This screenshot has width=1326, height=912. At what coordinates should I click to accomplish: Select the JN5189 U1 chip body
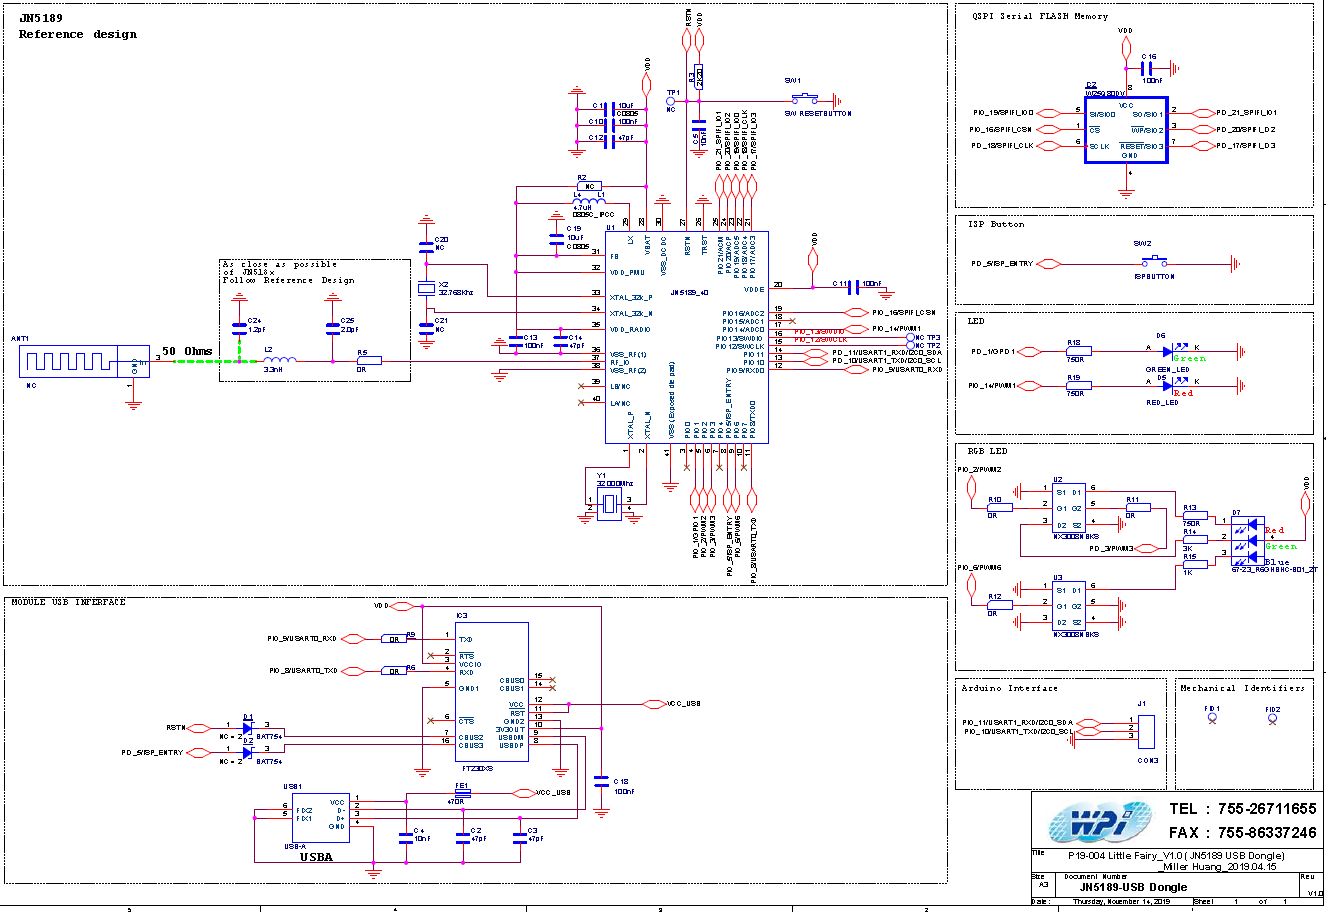(x=686, y=336)
